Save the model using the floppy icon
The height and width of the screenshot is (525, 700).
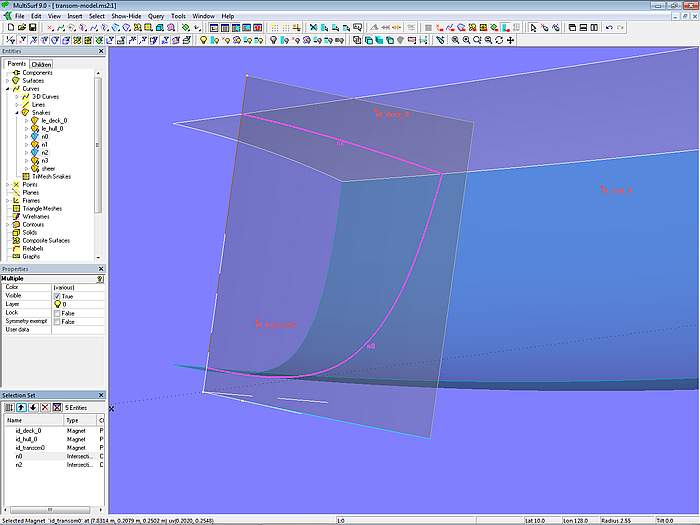32,28
